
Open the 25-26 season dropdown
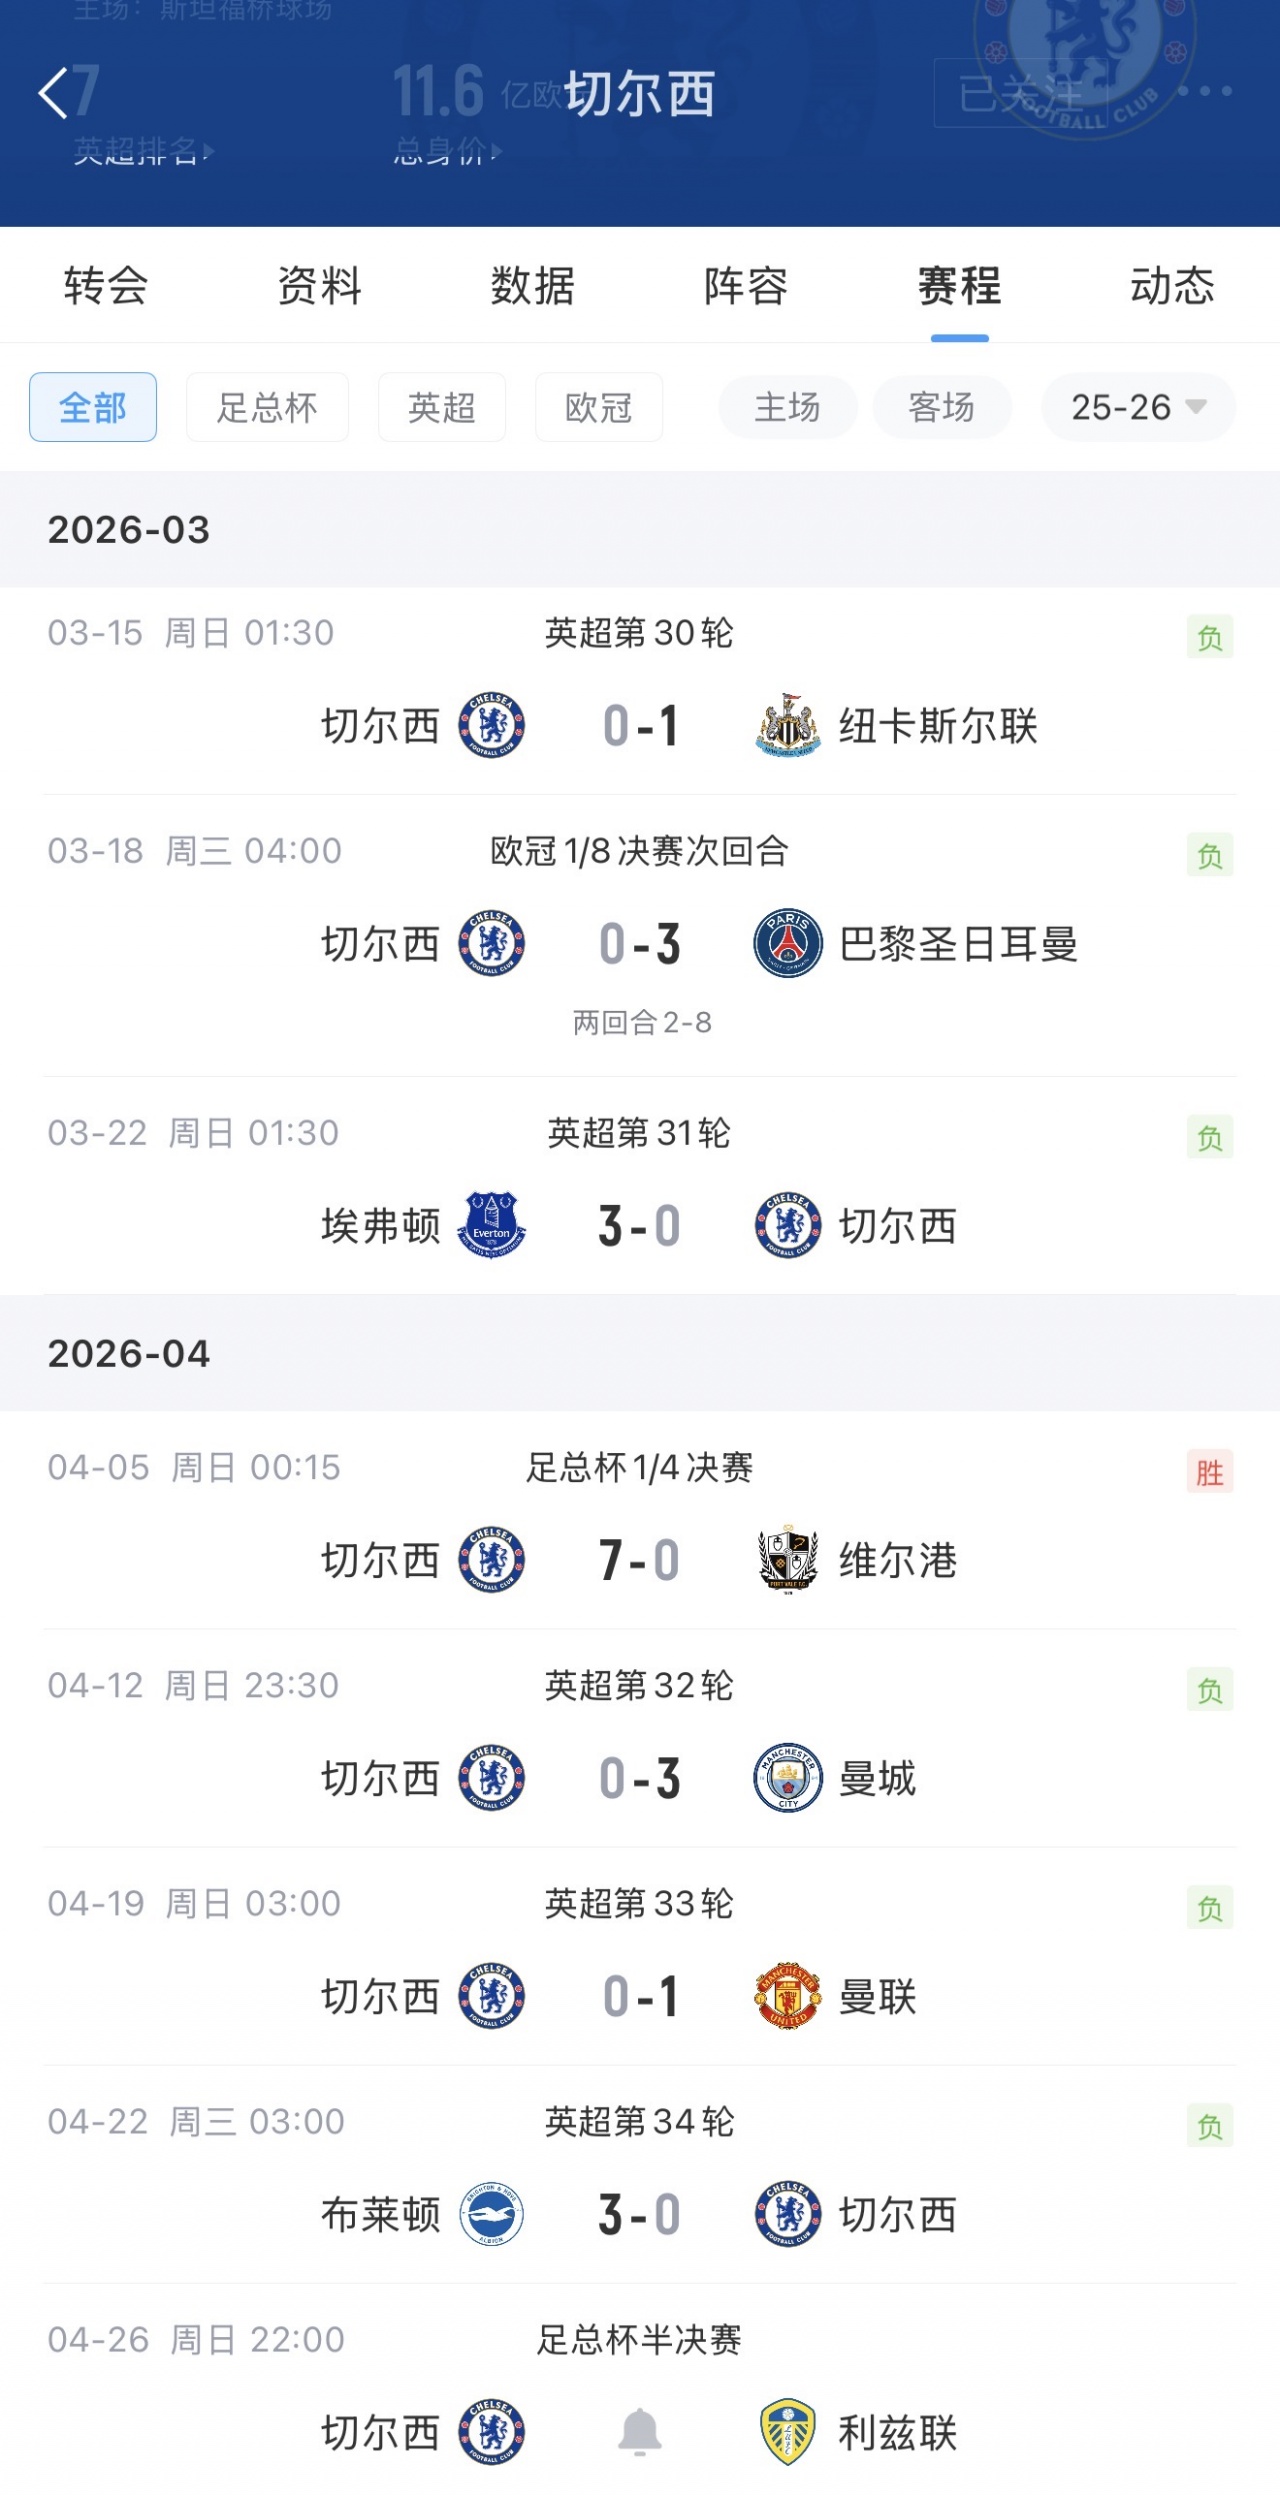[x=1138, y=407]
